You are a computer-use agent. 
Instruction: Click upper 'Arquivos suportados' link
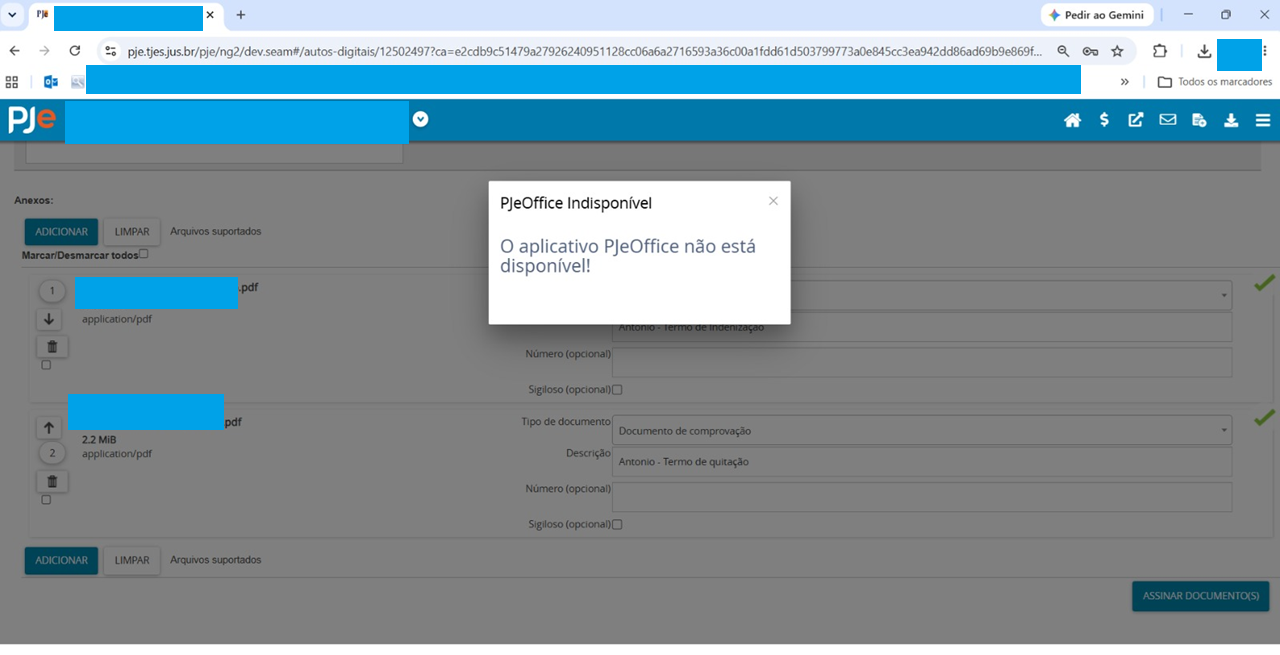(x=215, y=231)
